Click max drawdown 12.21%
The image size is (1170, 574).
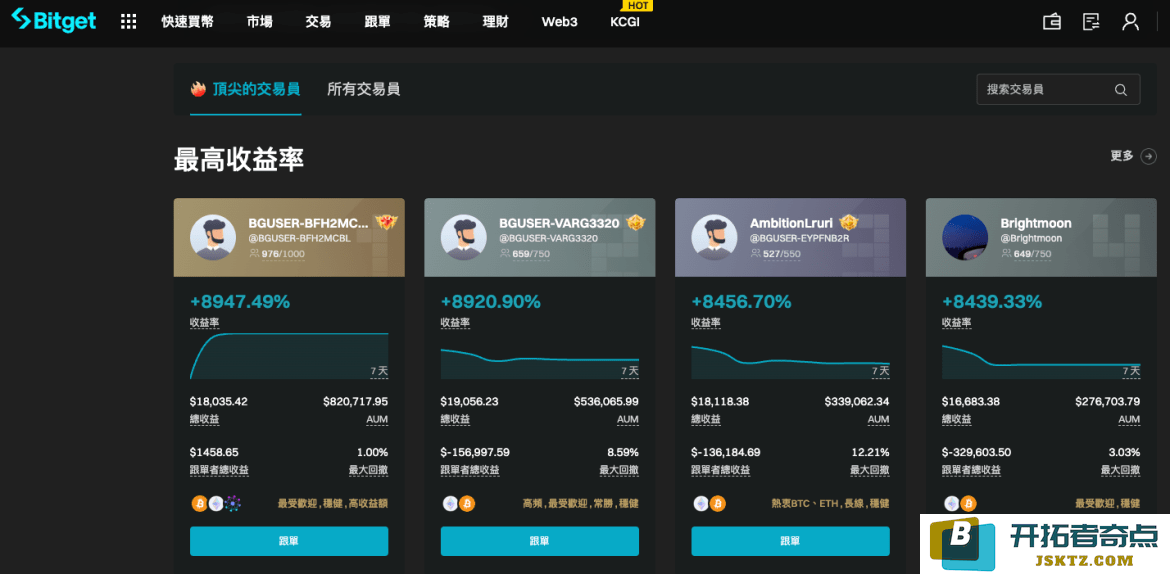870,452
